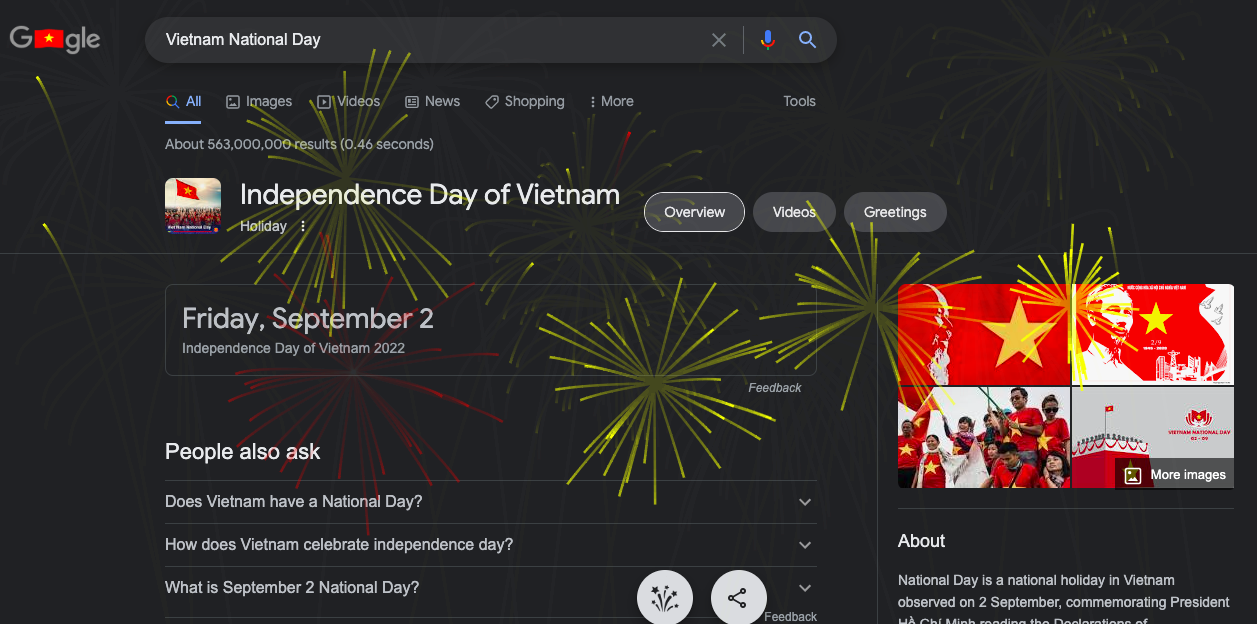
Task: Click the More images icon
Action: (x=1131, y=474)
